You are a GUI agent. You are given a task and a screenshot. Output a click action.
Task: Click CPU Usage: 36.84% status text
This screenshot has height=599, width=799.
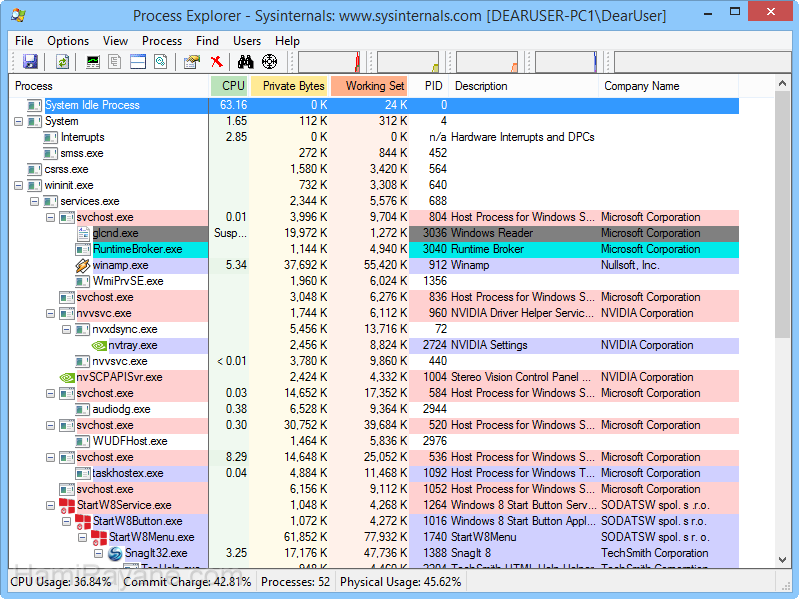(x=61, y=582)
